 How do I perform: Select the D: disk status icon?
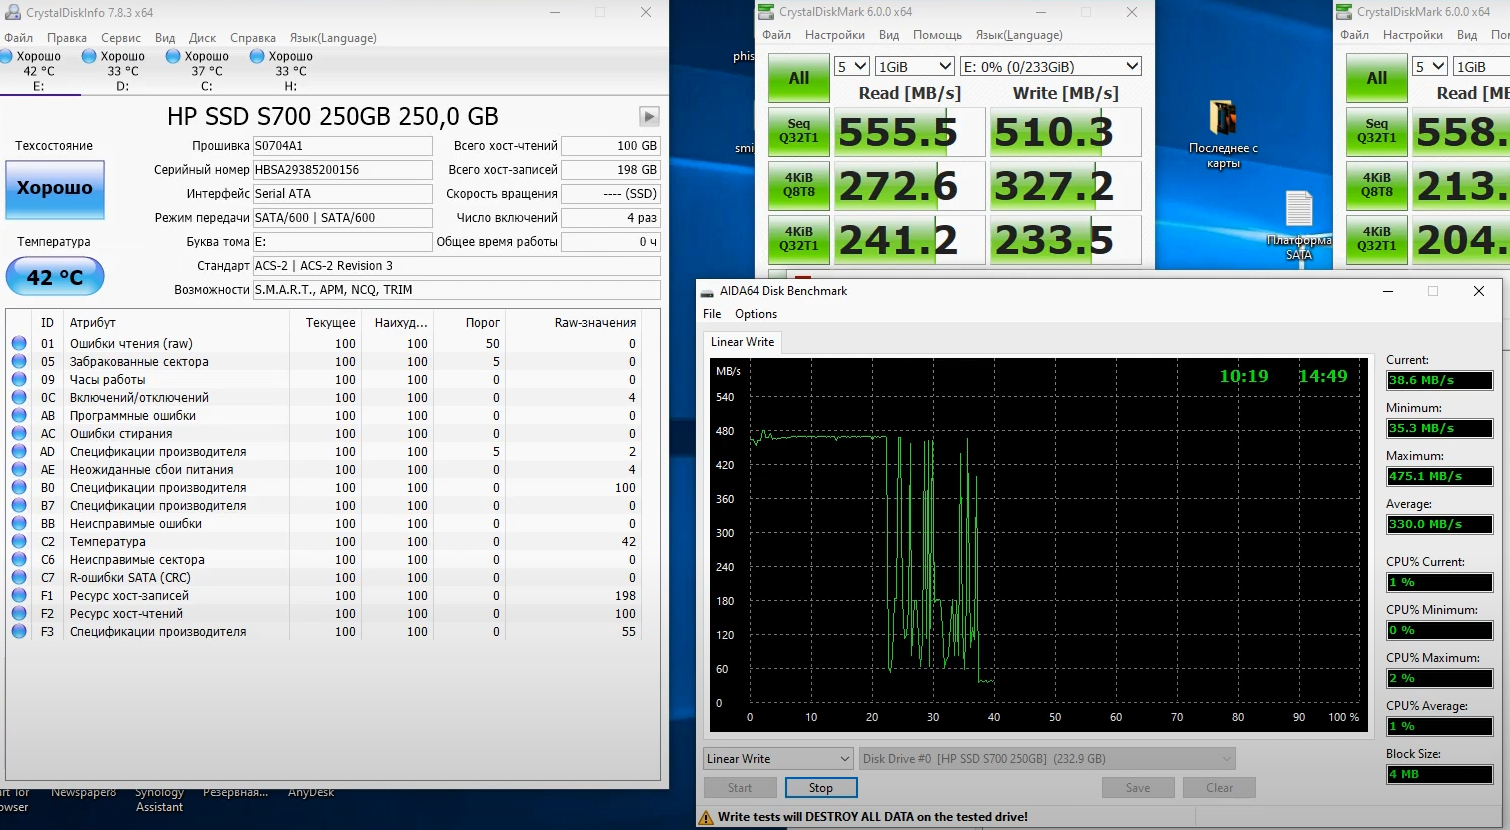click(x=89, y=56)
